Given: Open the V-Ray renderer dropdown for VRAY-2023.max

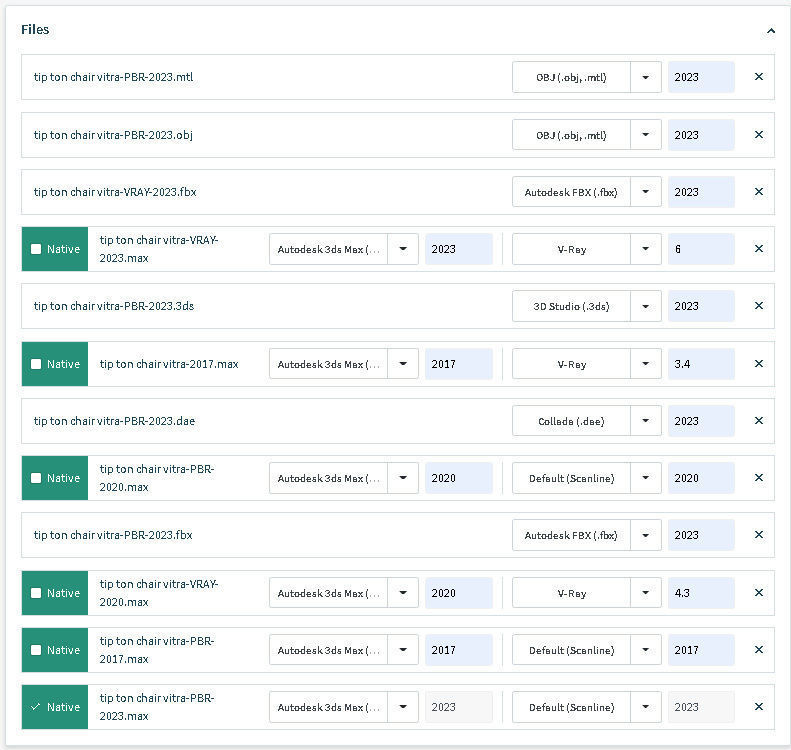Looking at the screenshot, I should (x=646, y=249).
